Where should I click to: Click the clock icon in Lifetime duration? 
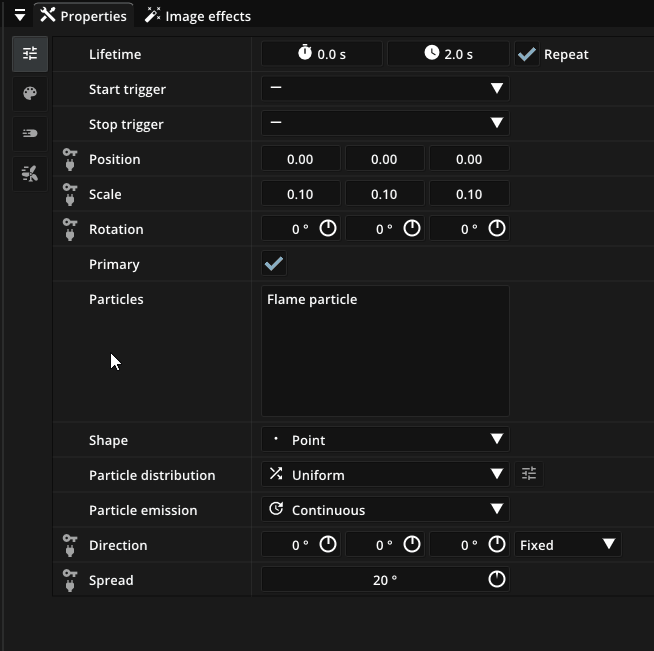coord(432,53)
